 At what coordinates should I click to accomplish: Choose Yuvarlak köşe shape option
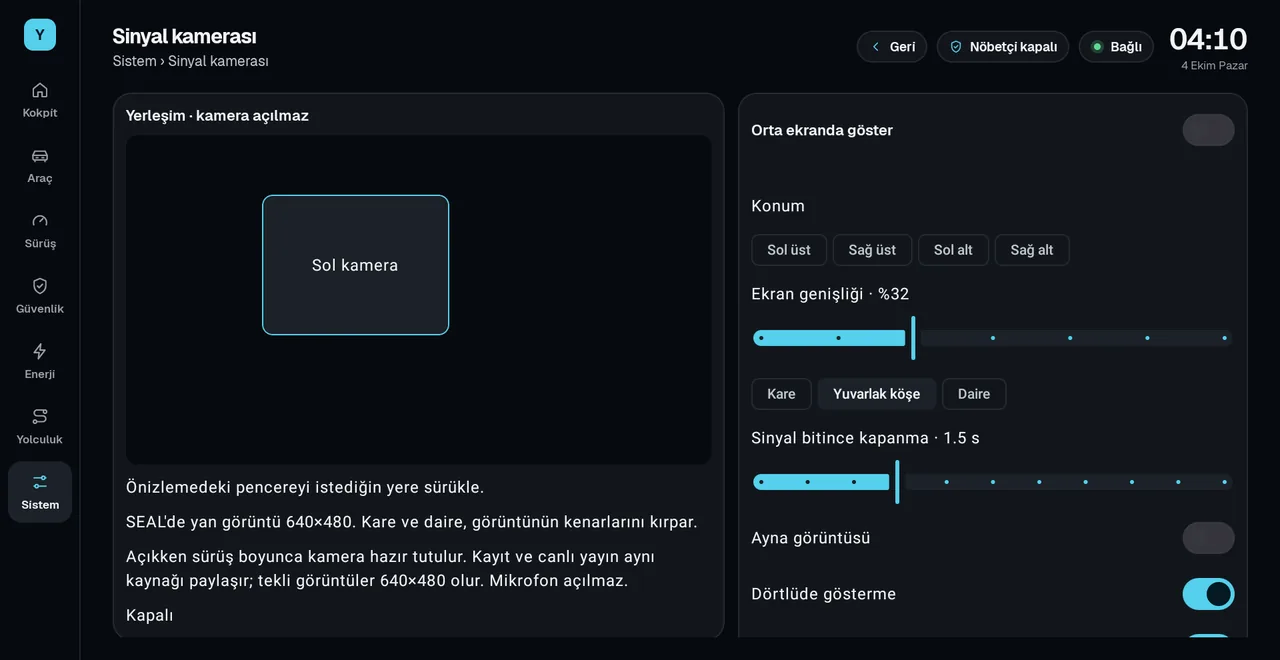click(877, 394)
